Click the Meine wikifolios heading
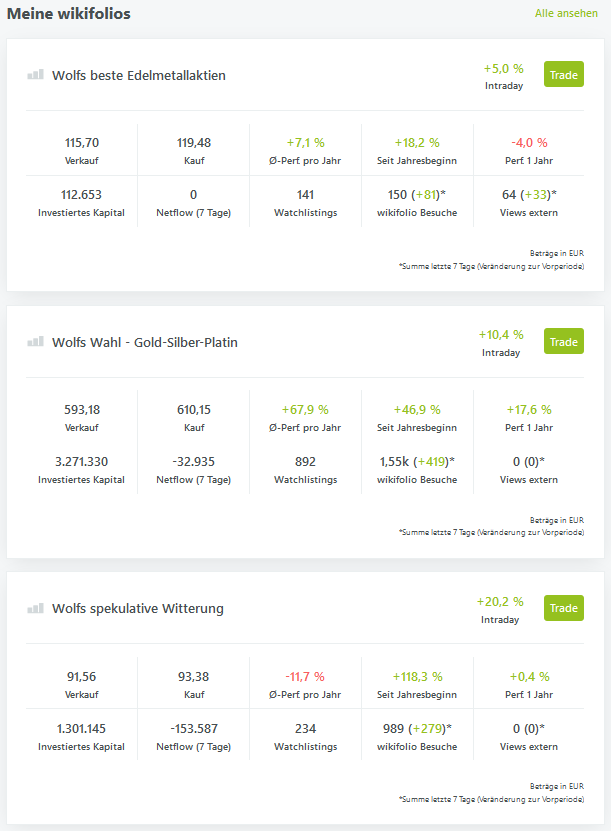 tap(69, 14)
